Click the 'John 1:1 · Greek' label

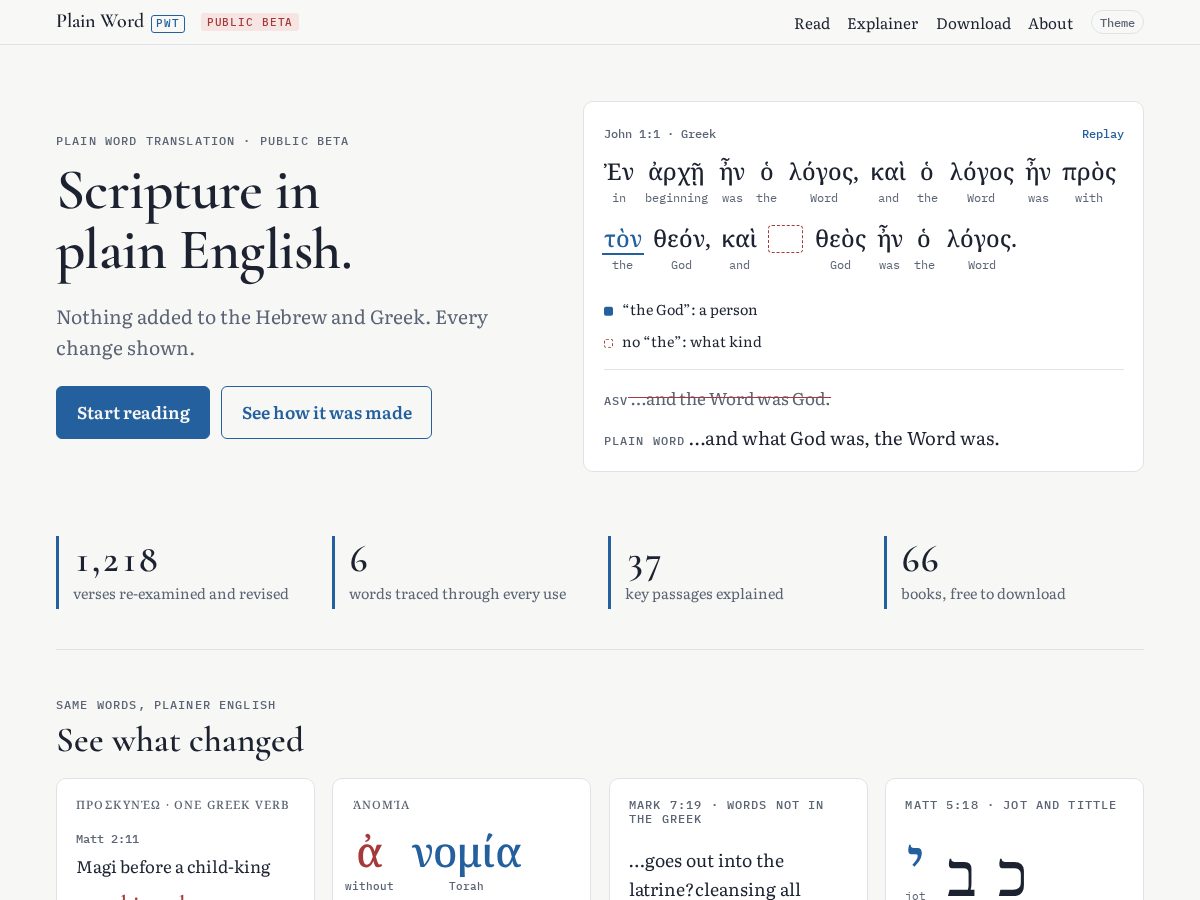pos(660,134)
